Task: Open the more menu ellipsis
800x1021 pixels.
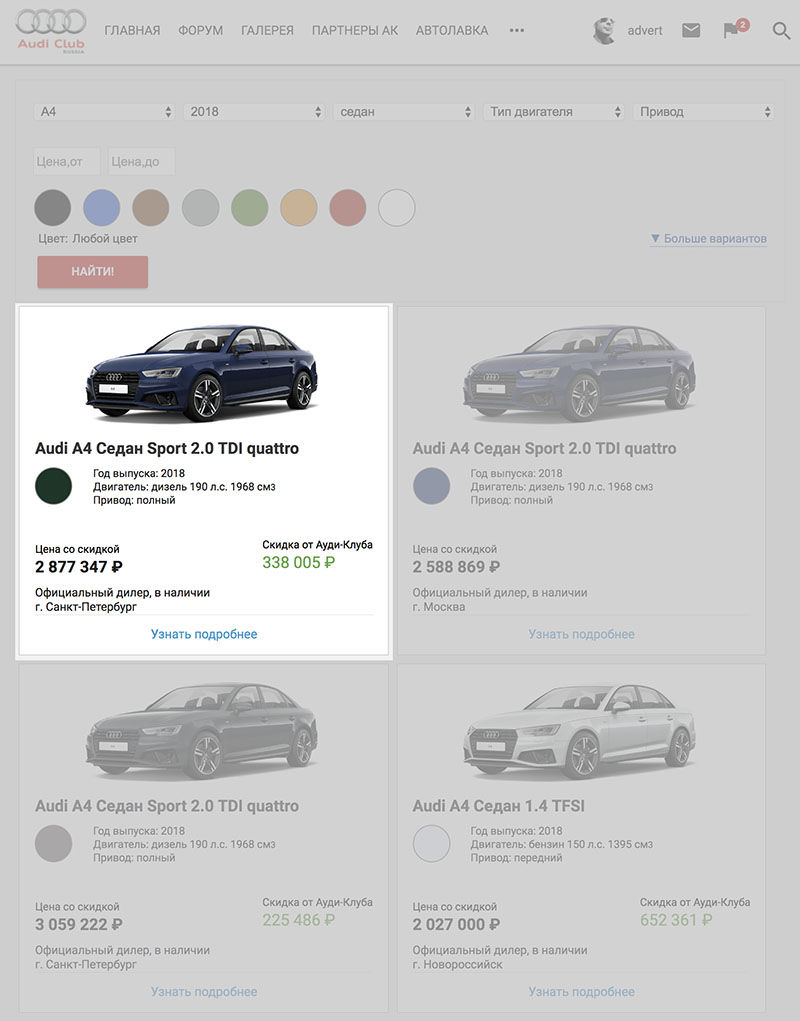Action: pyautogui.click(x=517, y=30)
